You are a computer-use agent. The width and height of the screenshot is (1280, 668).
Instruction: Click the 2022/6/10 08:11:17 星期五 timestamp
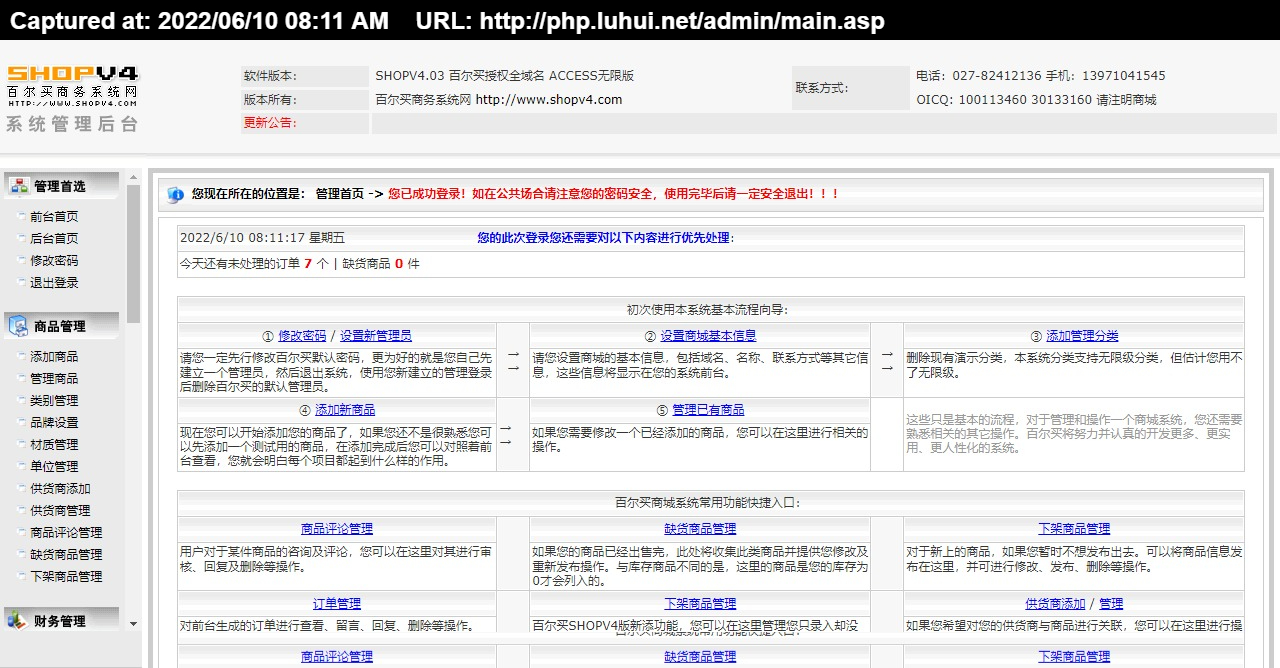(x=262, y=238)
